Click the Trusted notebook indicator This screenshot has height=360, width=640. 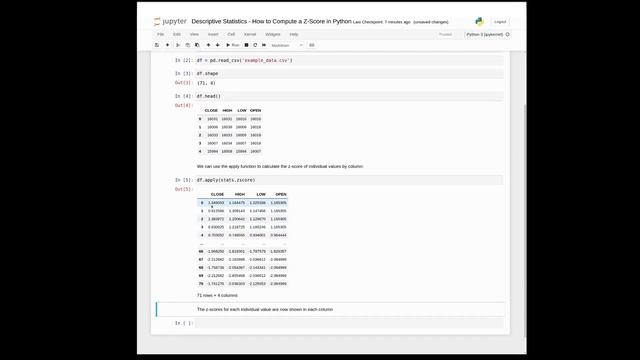coord(445,35)
